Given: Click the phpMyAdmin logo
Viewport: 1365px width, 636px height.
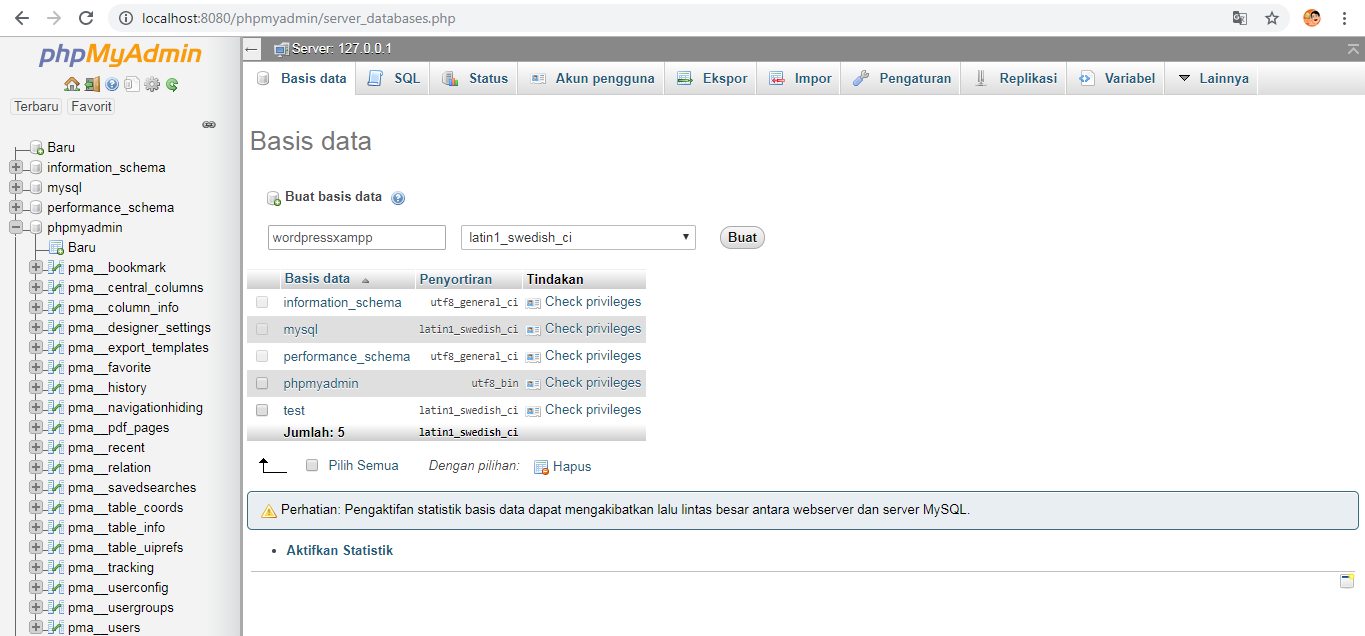Looking at the screenshot, I should pos(120,54).
